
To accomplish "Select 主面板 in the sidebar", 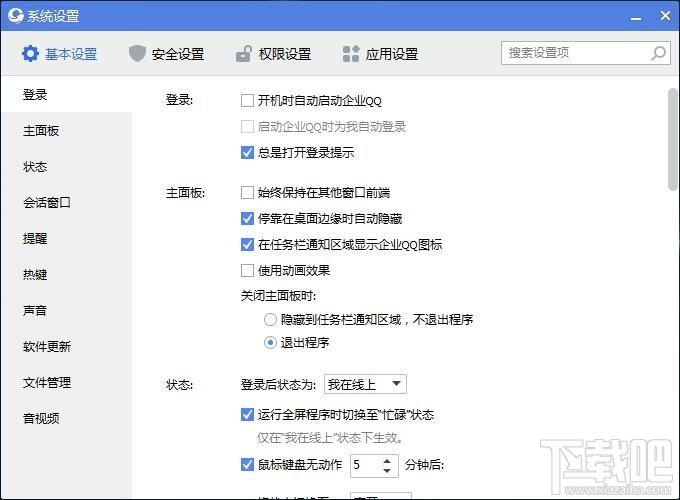I will click(x=66, y=131).
